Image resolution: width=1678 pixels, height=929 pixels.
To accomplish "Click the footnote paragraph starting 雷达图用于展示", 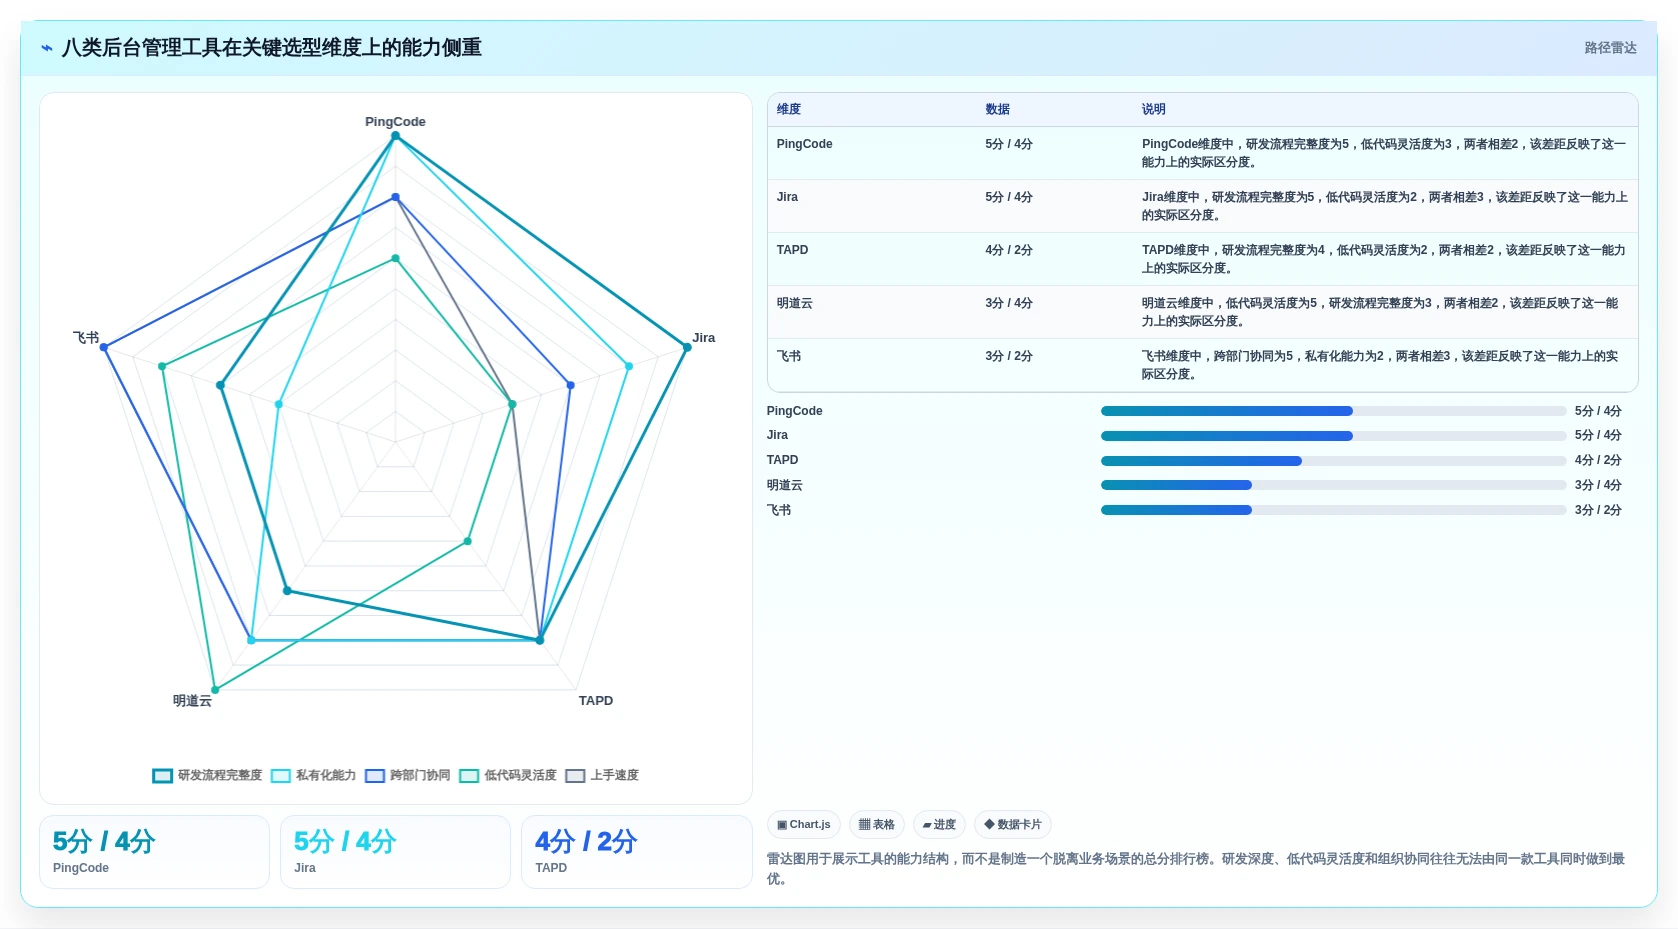I will (x=1196, y=869).
